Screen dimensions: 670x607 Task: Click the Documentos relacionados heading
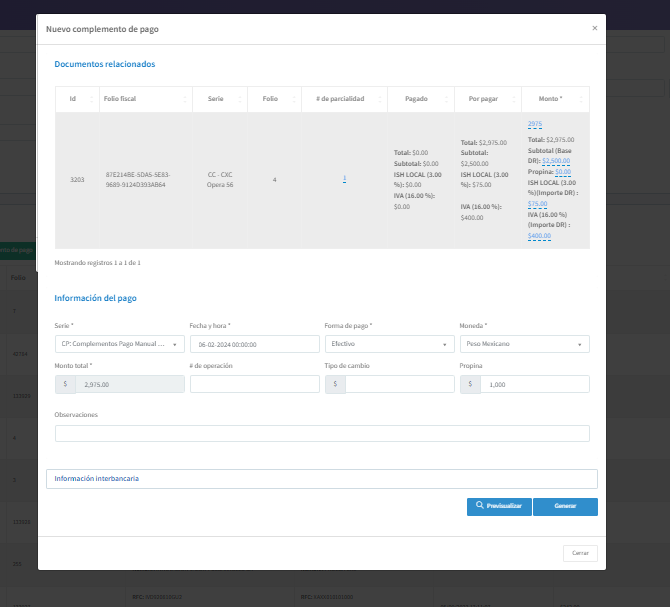pyautogui.click(x=105, y=64)
